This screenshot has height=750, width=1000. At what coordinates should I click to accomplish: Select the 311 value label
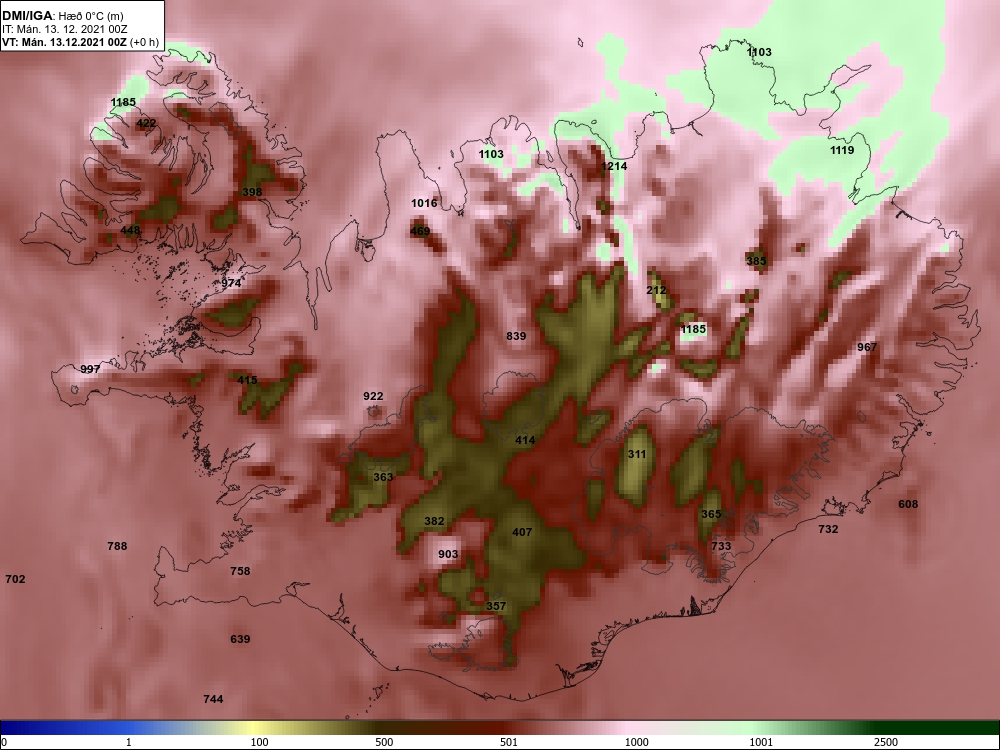tap(637, 454)
